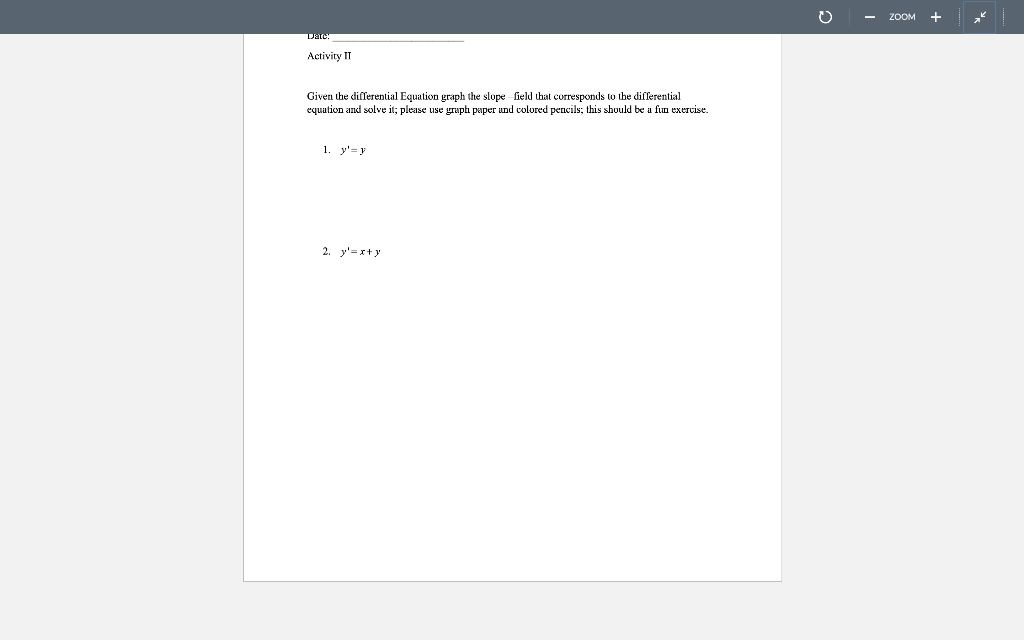Click the Date blank line field
This screenshot has width=1024, height=640.
click(398, 38)
